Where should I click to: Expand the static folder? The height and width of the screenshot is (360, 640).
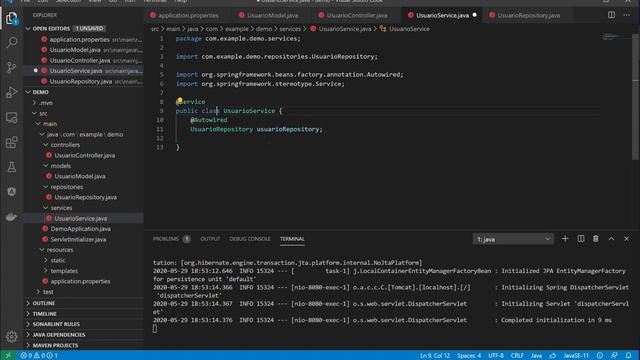(x=84, y=260)
